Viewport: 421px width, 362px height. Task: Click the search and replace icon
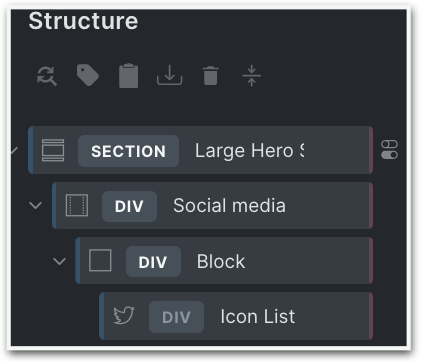(47, 76)
